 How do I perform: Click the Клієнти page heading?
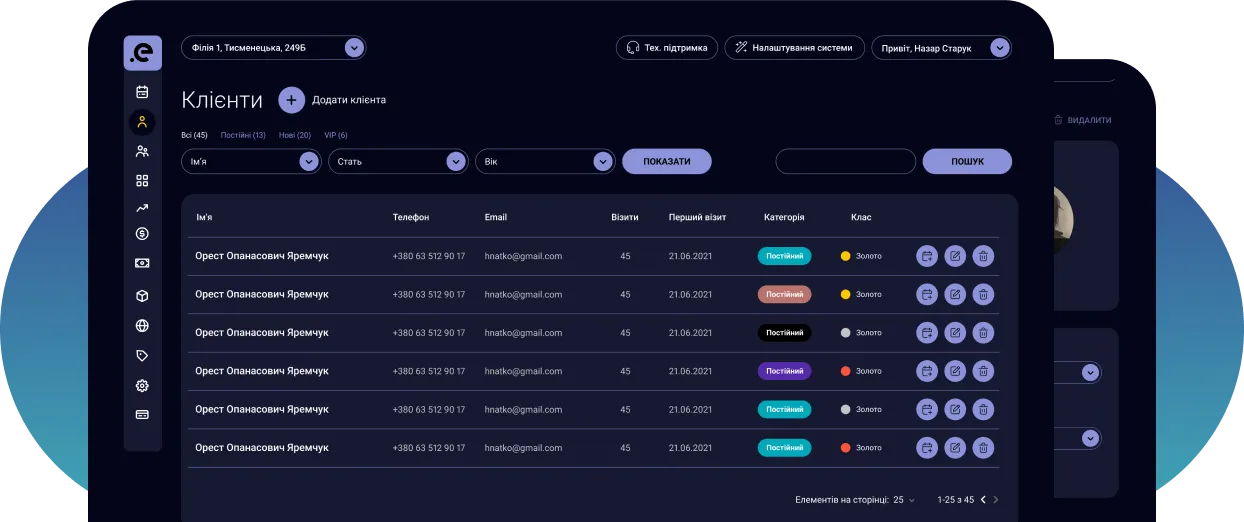222,100
